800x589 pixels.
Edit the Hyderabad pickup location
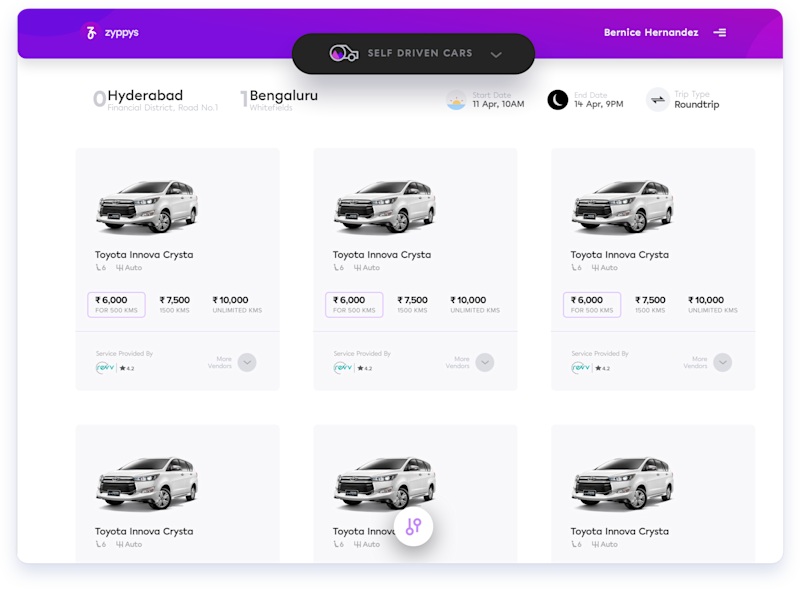[x=145, y=95]
